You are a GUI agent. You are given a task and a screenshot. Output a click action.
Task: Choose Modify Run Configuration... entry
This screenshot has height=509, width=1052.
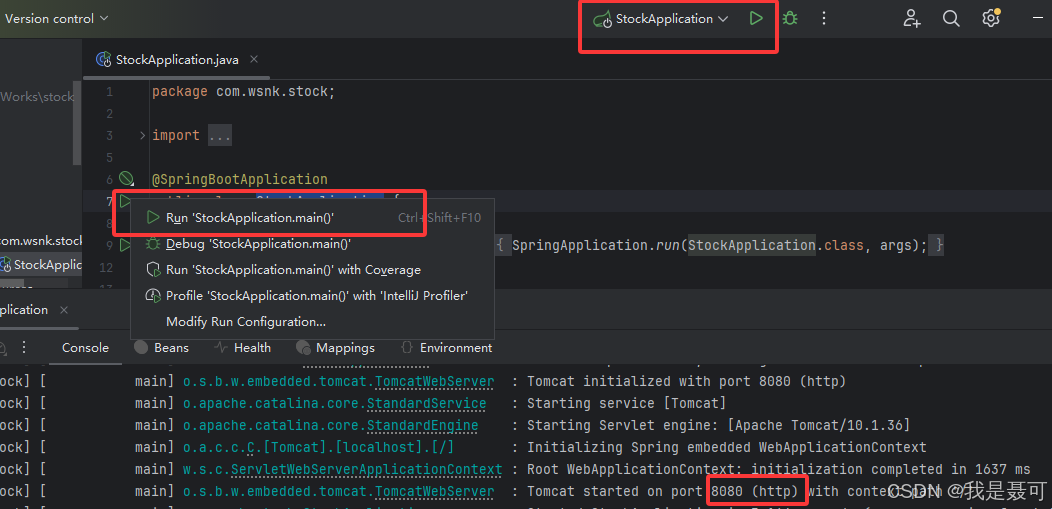click(313, 322)
